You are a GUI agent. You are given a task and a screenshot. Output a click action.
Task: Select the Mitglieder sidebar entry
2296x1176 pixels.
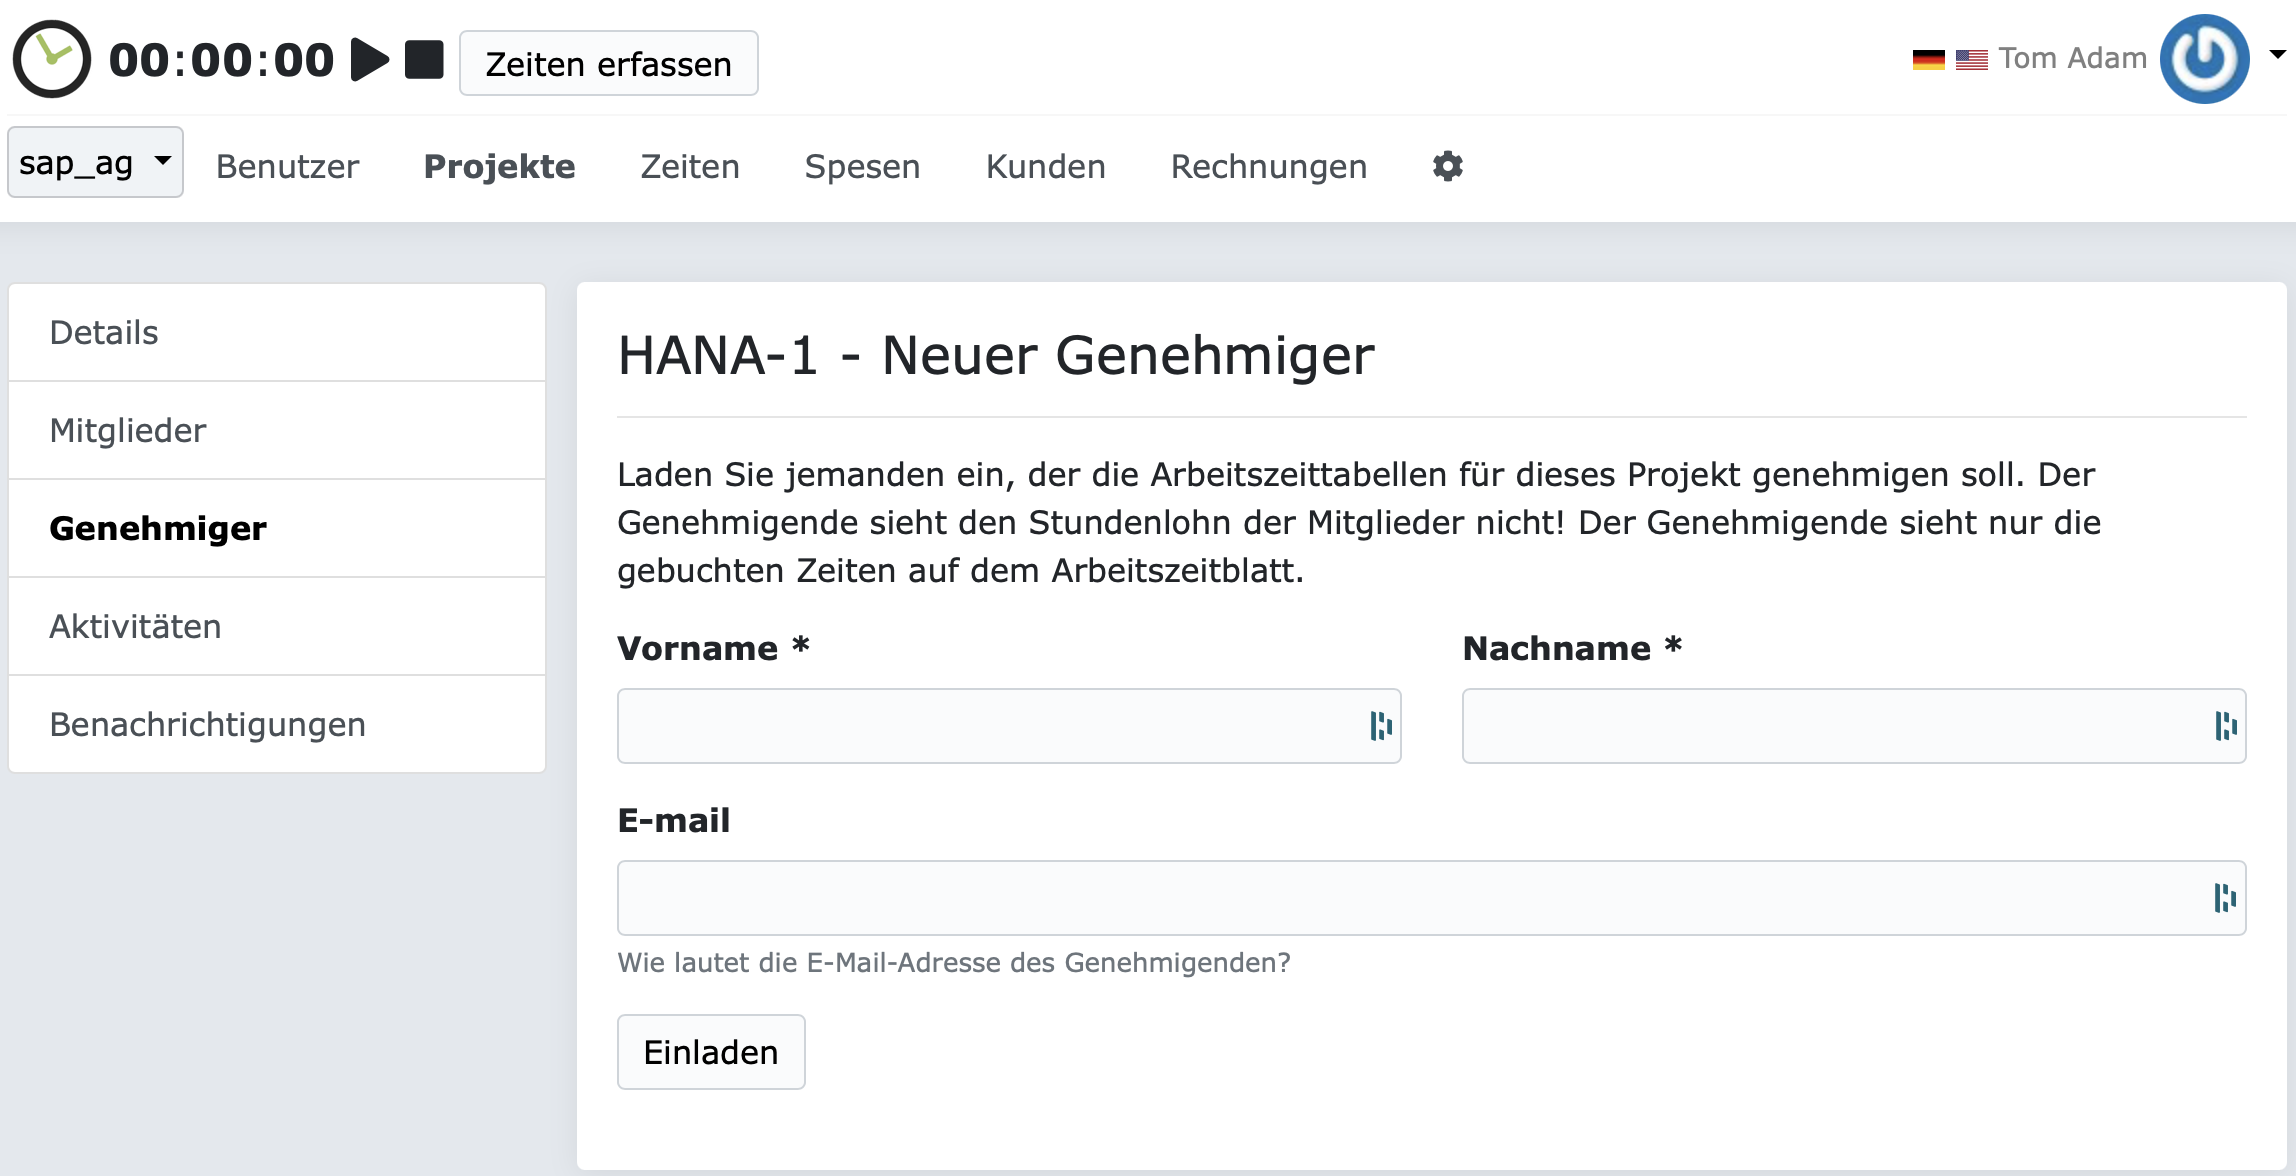(127, 430)
